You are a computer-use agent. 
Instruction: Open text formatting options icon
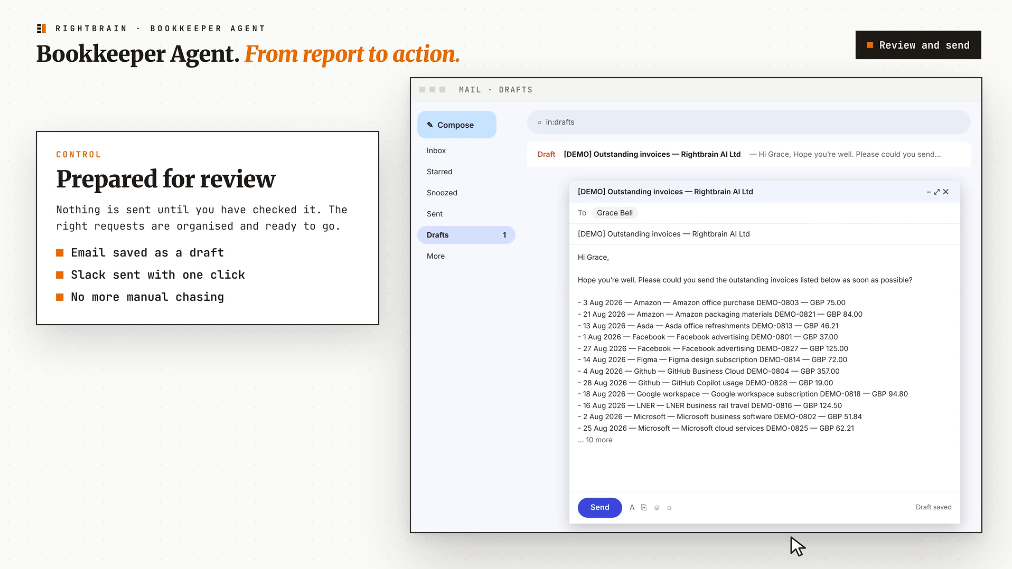pyautogui.click(x=632, y=508)
